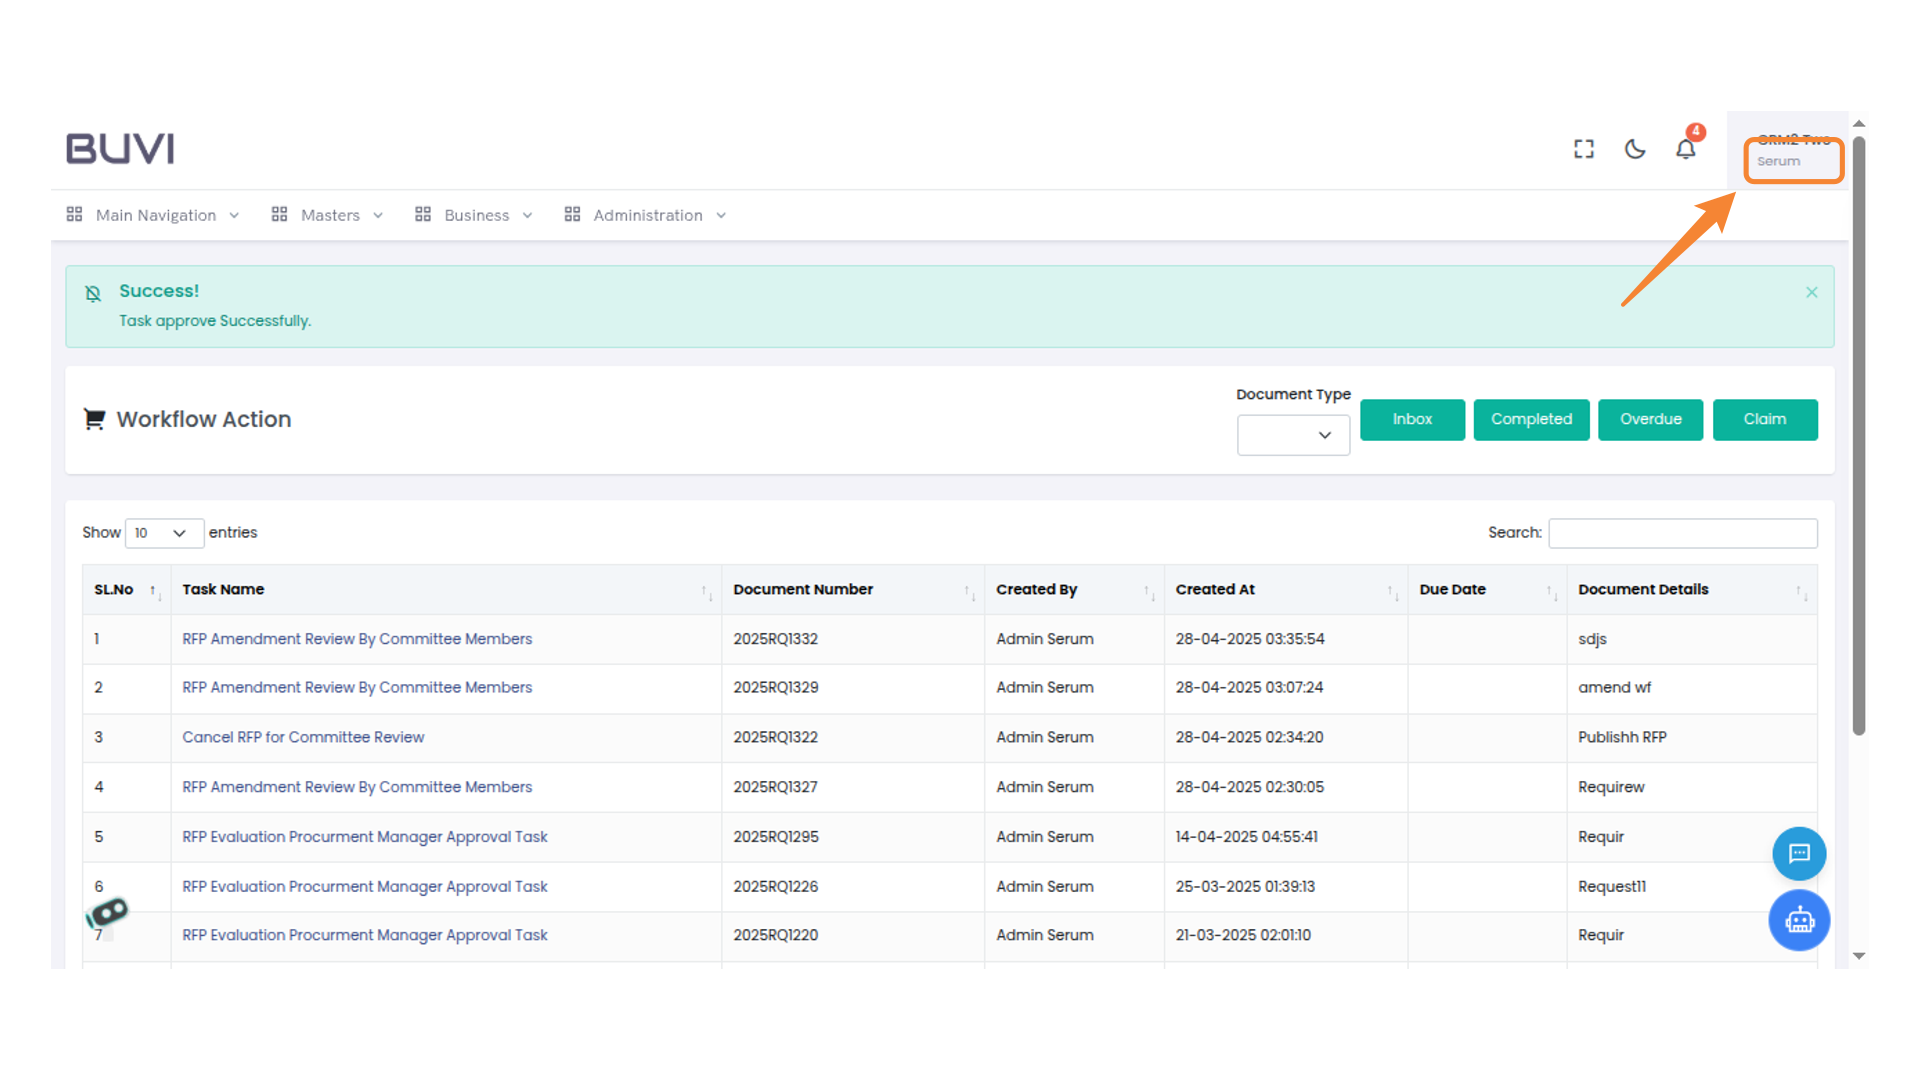Dismiss the success alert with X
The image size is (1920, 1080).
point(1811,292)
